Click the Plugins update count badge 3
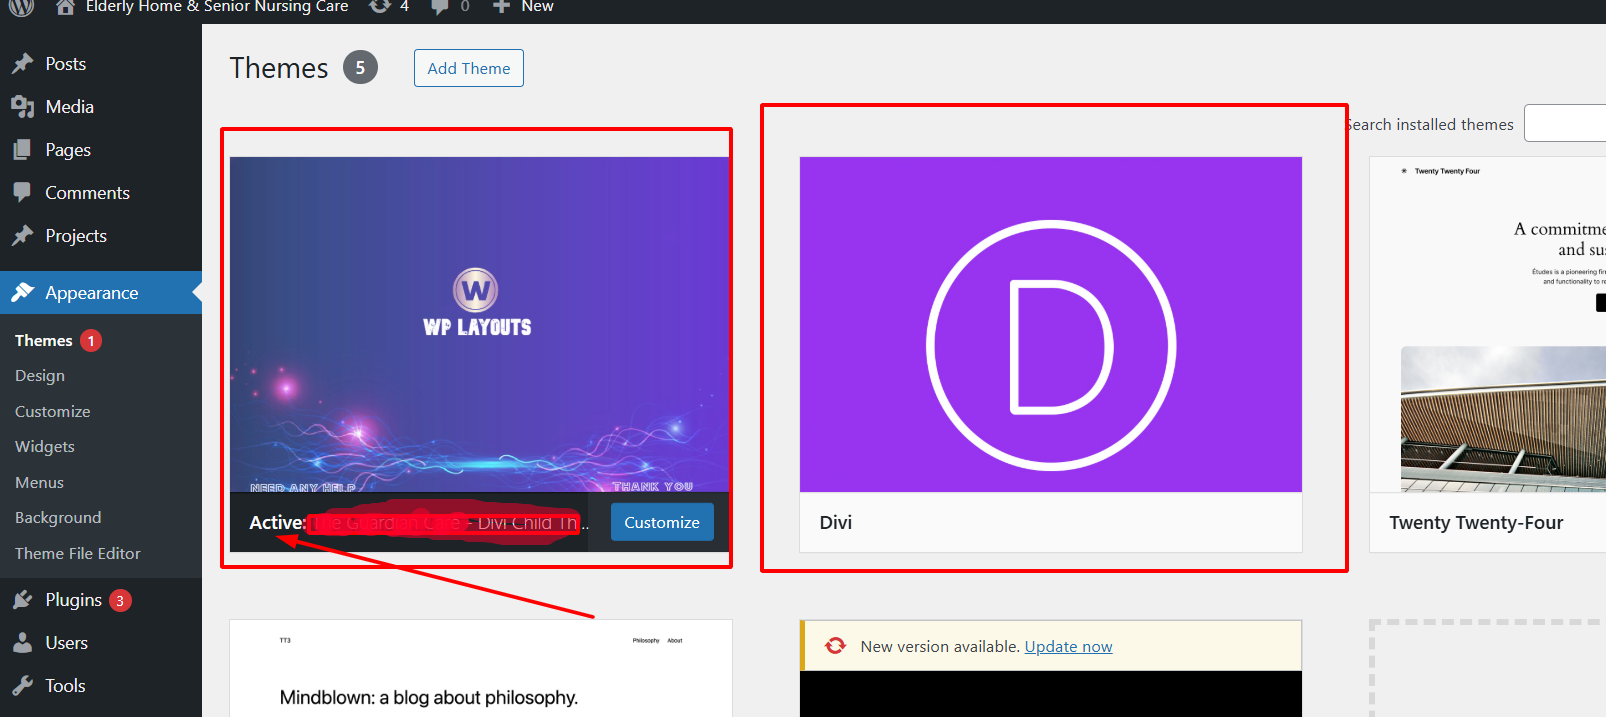This screenshot has height=717, width=1606. (120, 600)
